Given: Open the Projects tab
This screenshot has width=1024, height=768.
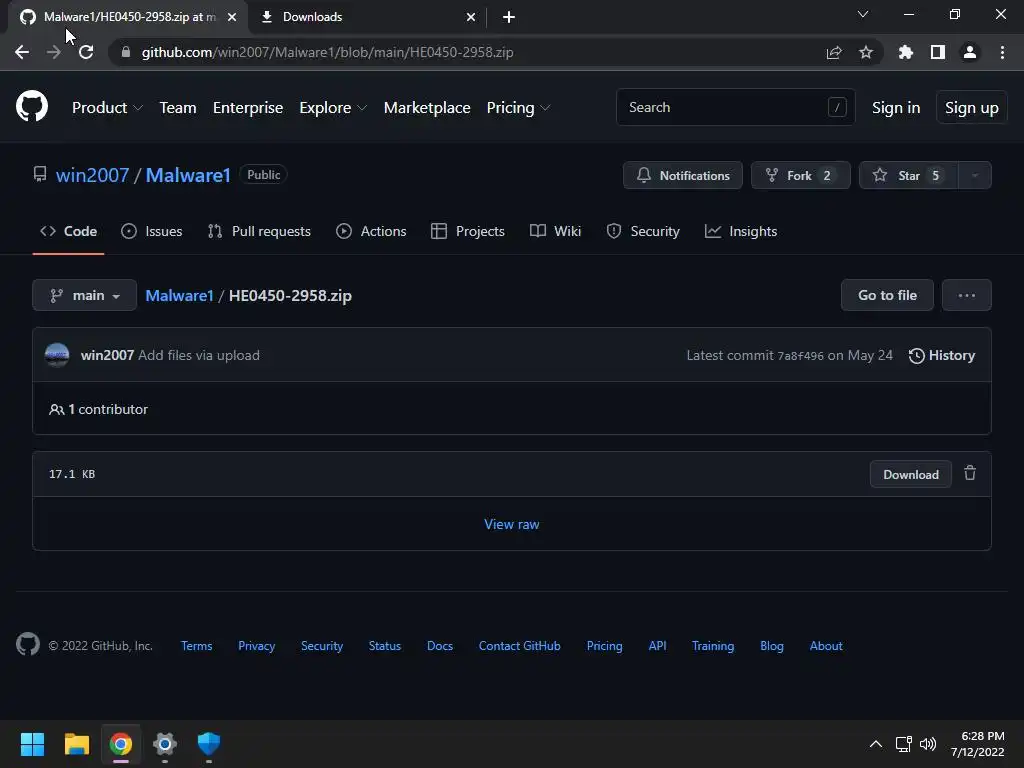Looking at the screenshot, I should pos(468,231).
